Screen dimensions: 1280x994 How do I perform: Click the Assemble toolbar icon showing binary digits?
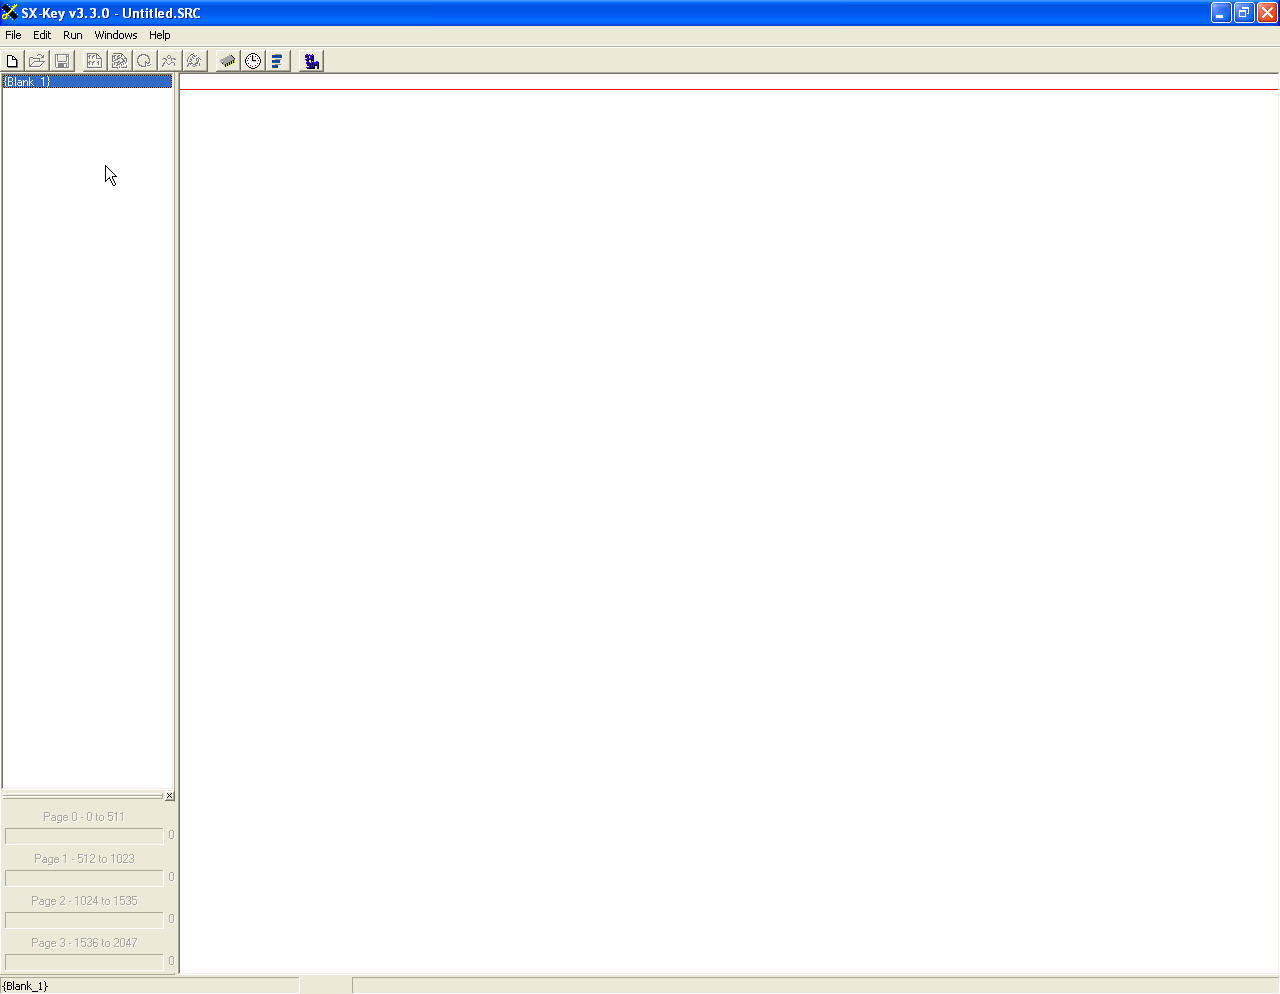94,61
